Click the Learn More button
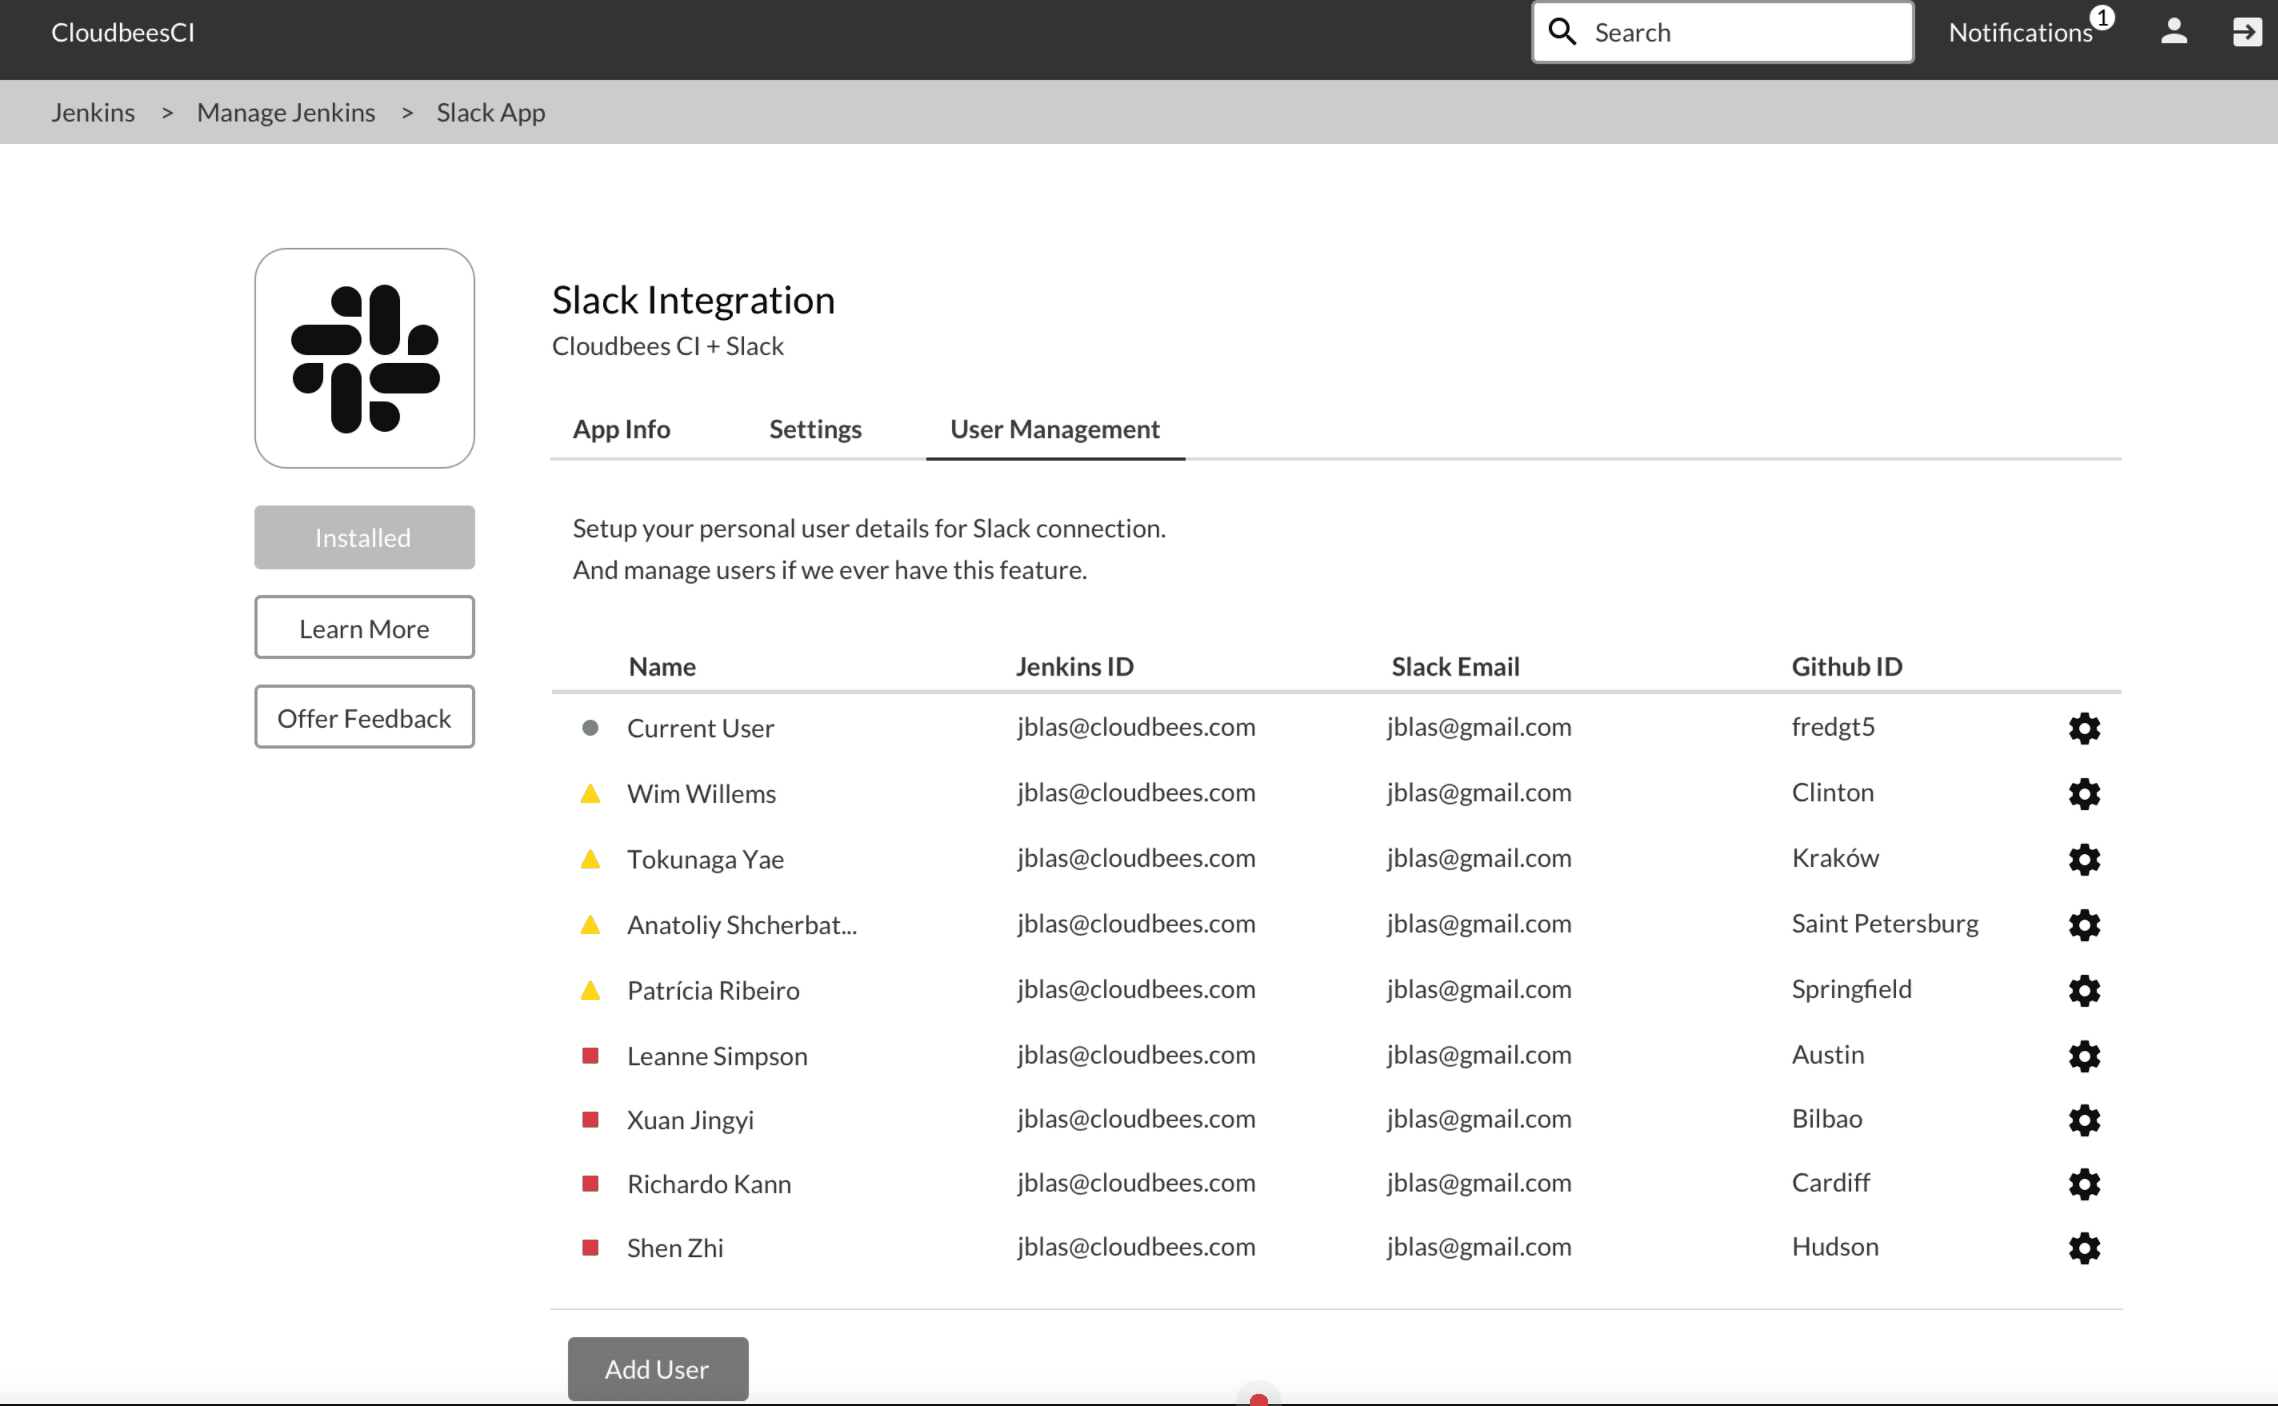The image size is (2278, 1406). point(364,628)
